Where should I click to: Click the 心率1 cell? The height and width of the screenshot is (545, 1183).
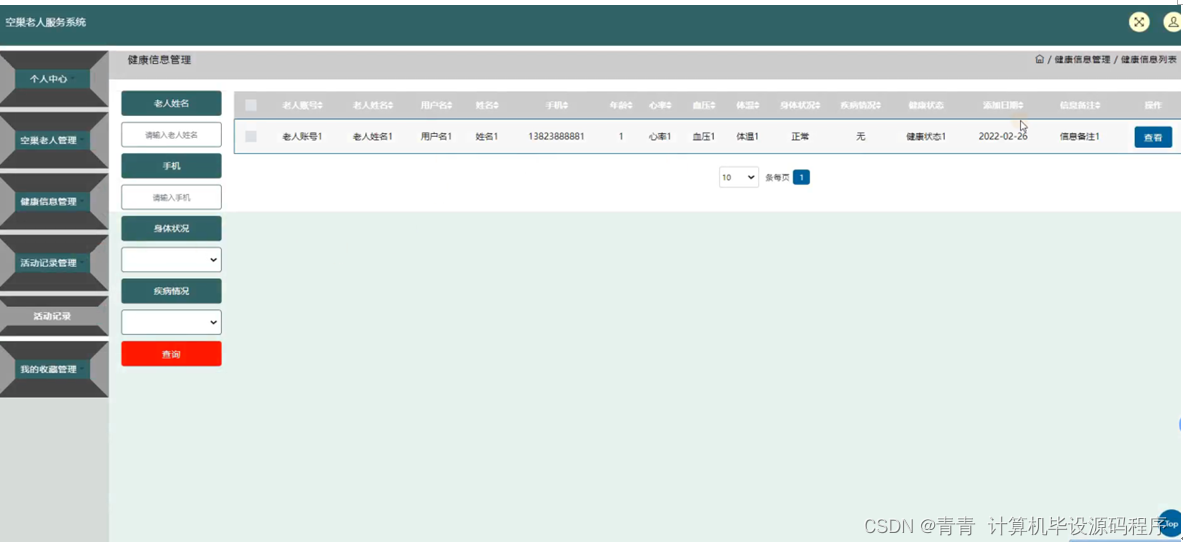point(660,137)
